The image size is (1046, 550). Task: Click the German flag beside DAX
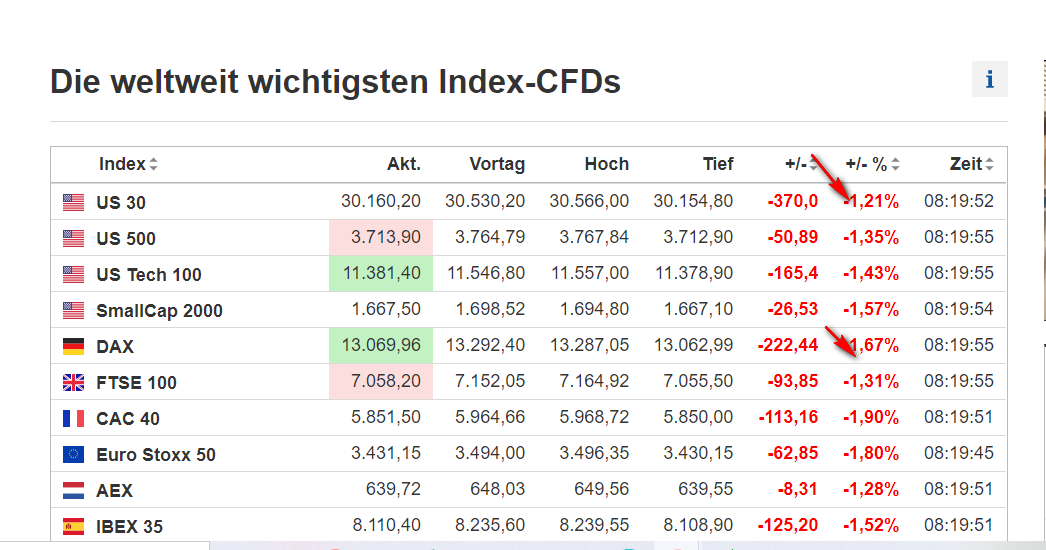(x=73, y=346)
